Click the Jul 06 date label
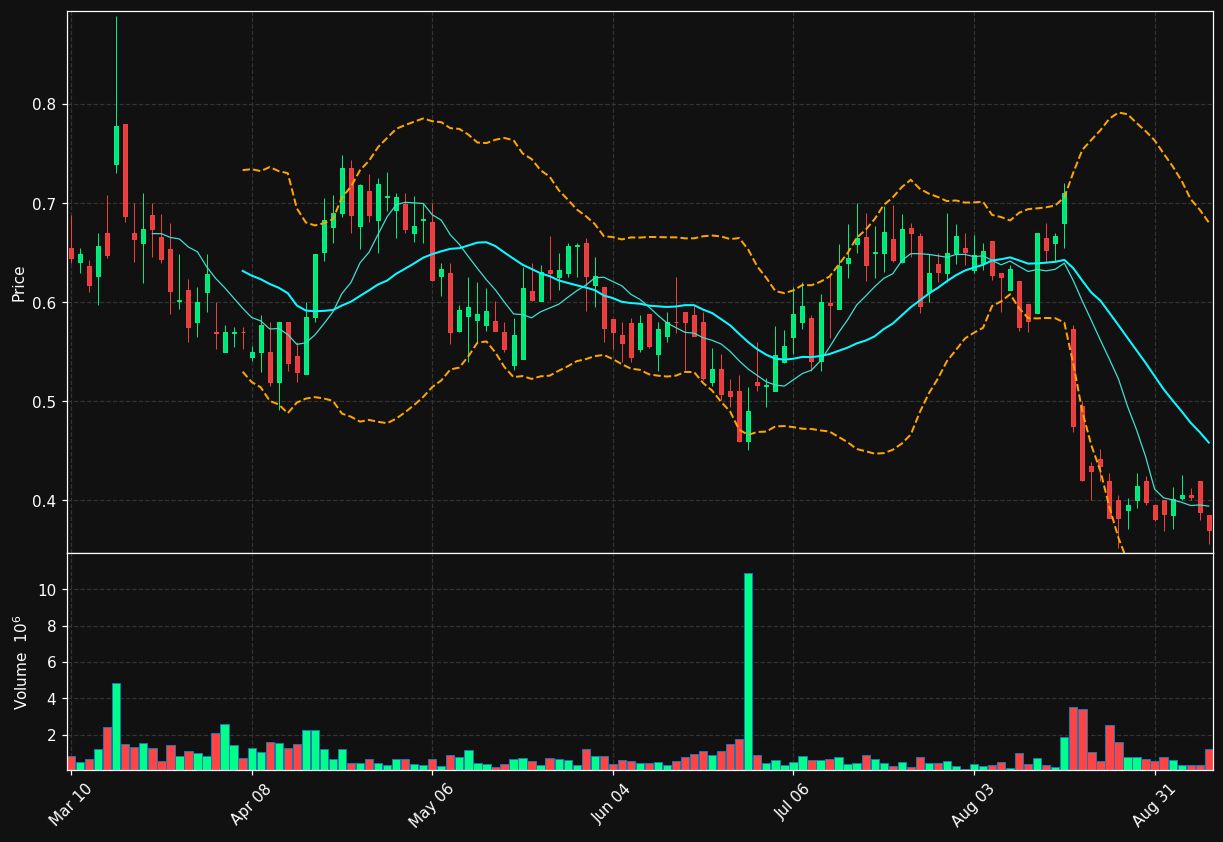This screenshot has width=1223, height=842. [x=793, y=804]
